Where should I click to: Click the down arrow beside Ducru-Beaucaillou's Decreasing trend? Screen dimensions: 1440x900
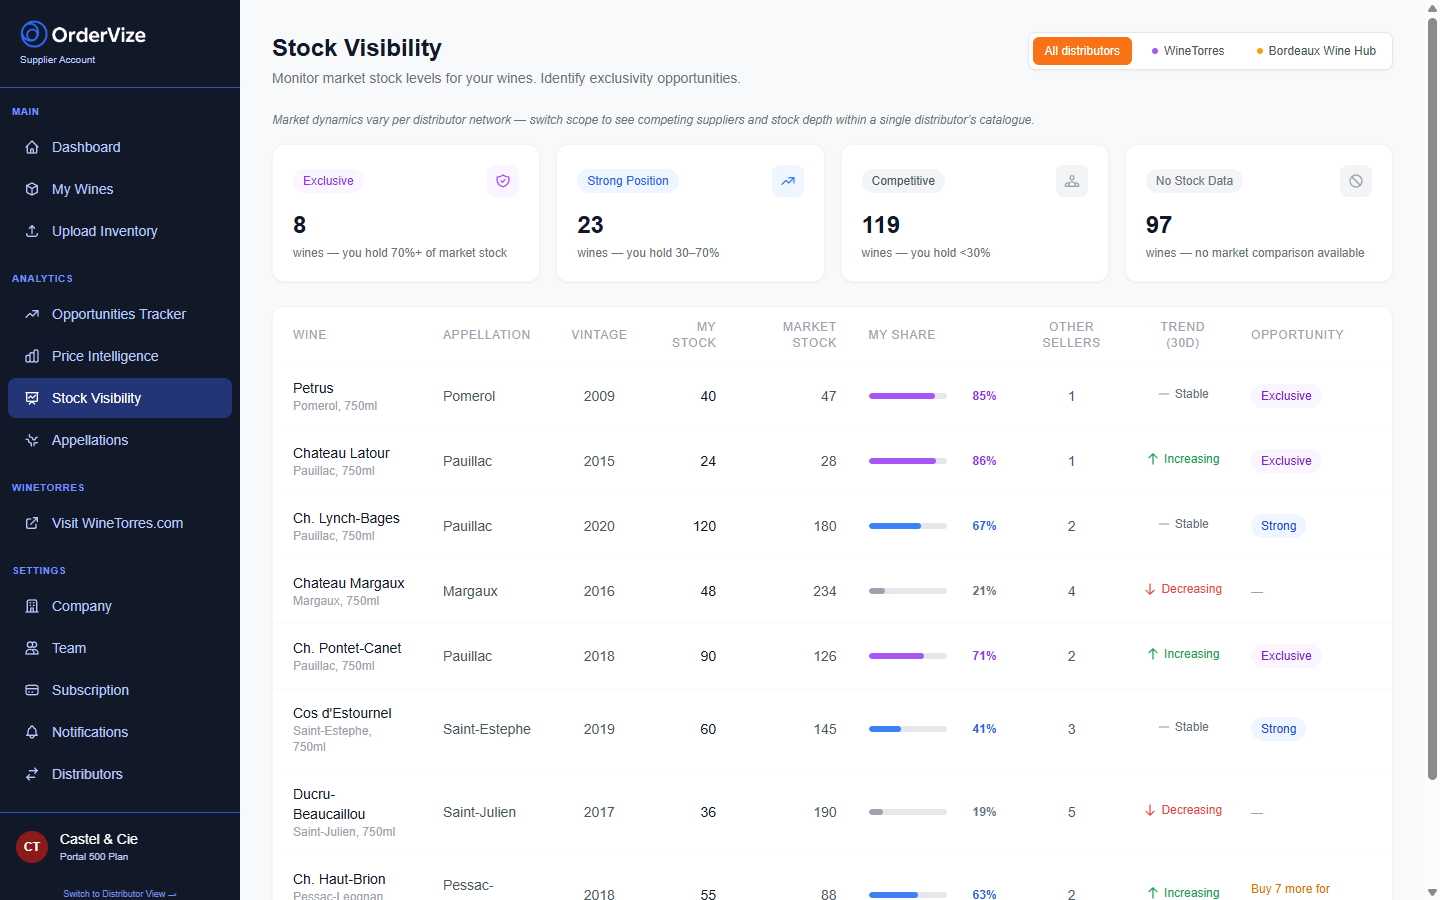[x=1150, y=810]
